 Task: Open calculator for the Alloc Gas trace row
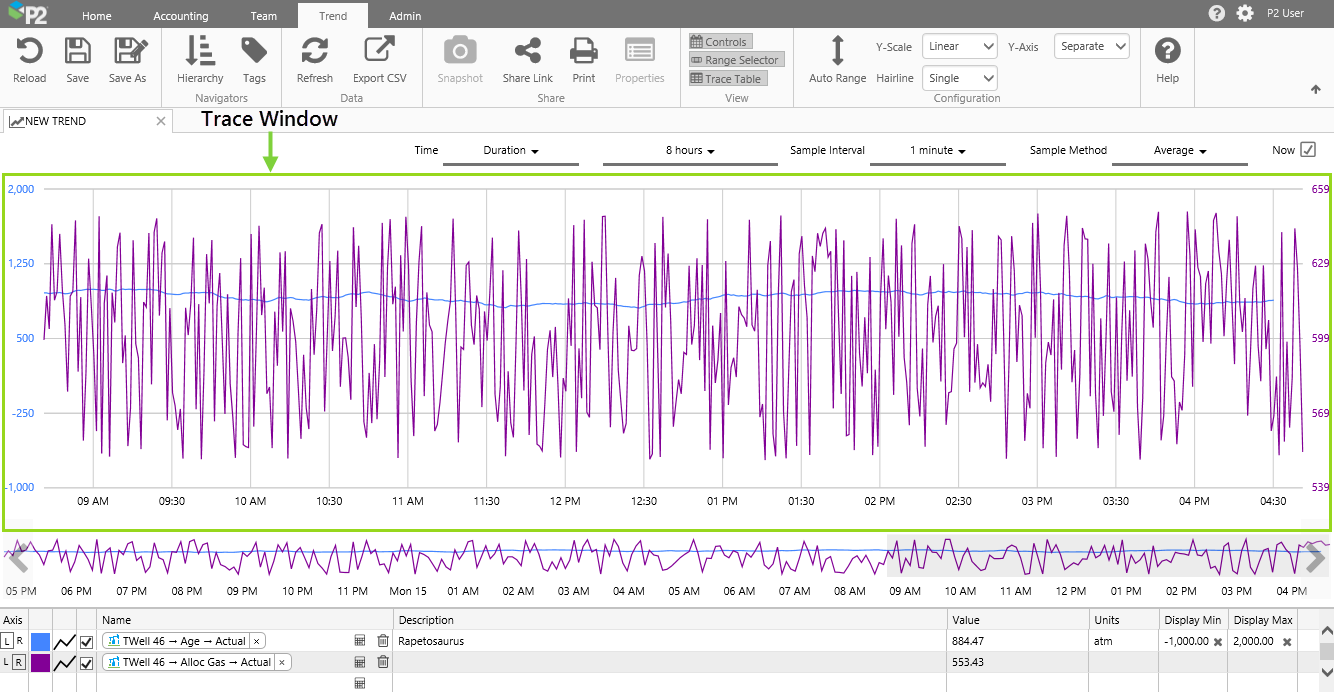click(360, 662)
